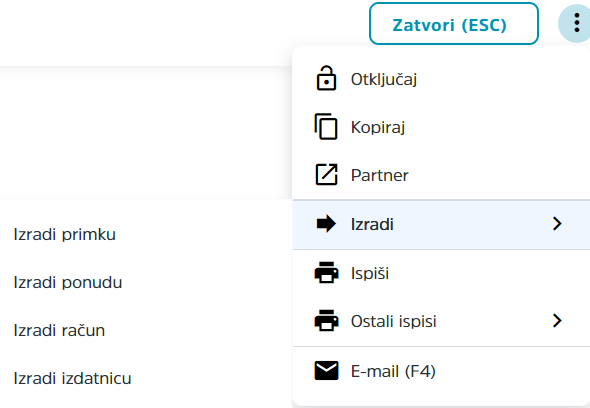Click the Zatvori (ESC) button
The height and width of the screenshot is (408, 590).
coord(454,24)
